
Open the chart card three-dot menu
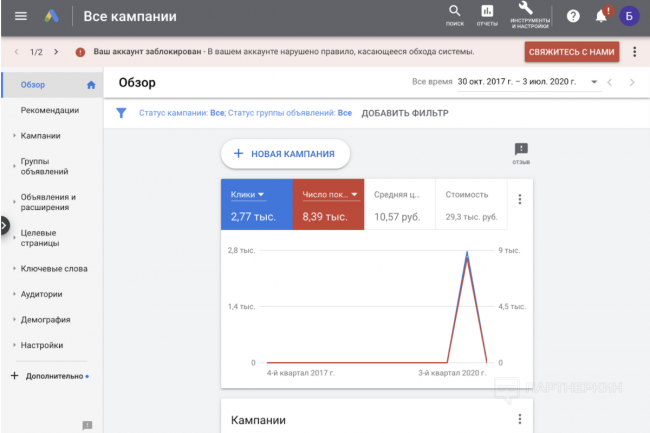coord(519,199)
